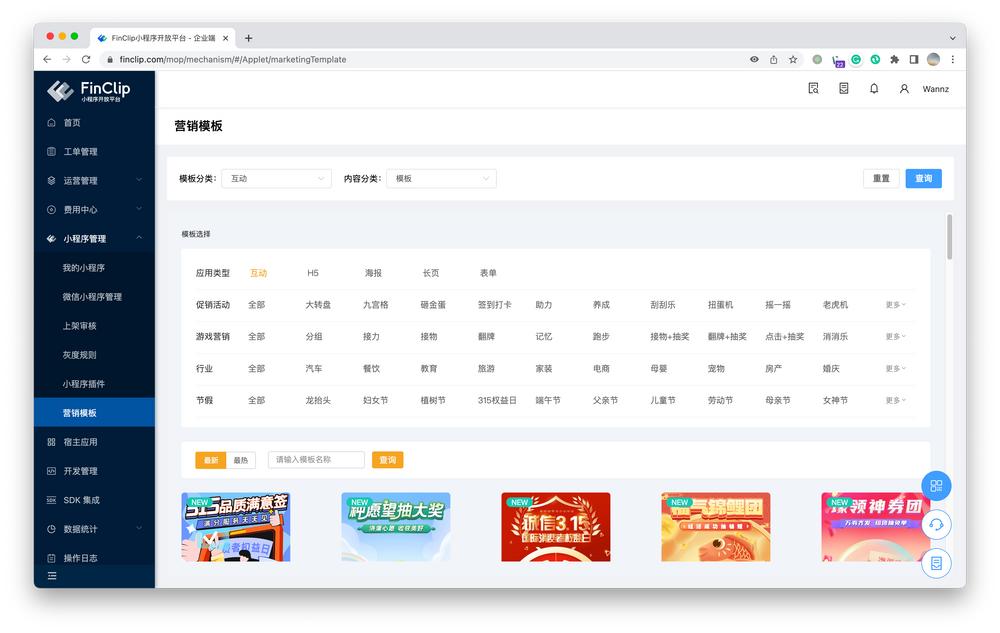This screenshot has height=633, width=1000.
Task: Open the 模板分类 category dropdown
Action: (276, 178)
